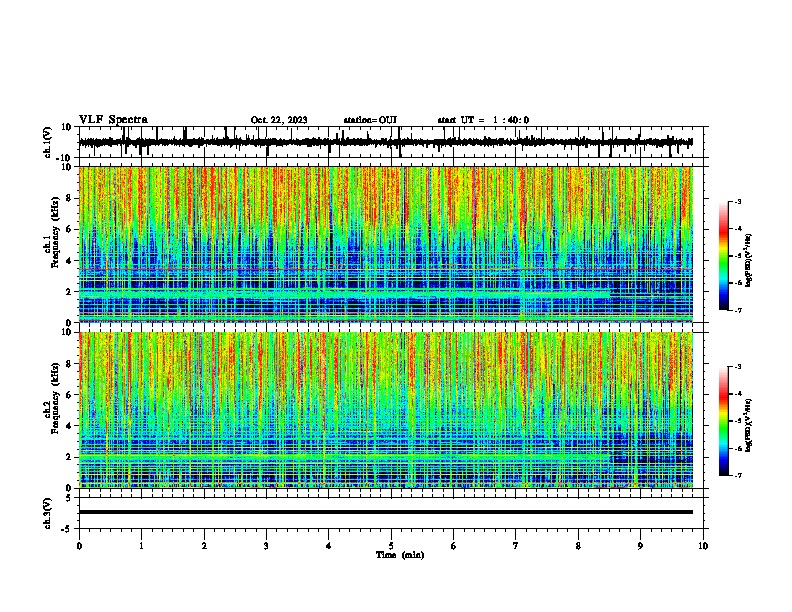Click the 'ch.3(V)' axis label
Screen dimensions: 792x612
coord(48,513)
